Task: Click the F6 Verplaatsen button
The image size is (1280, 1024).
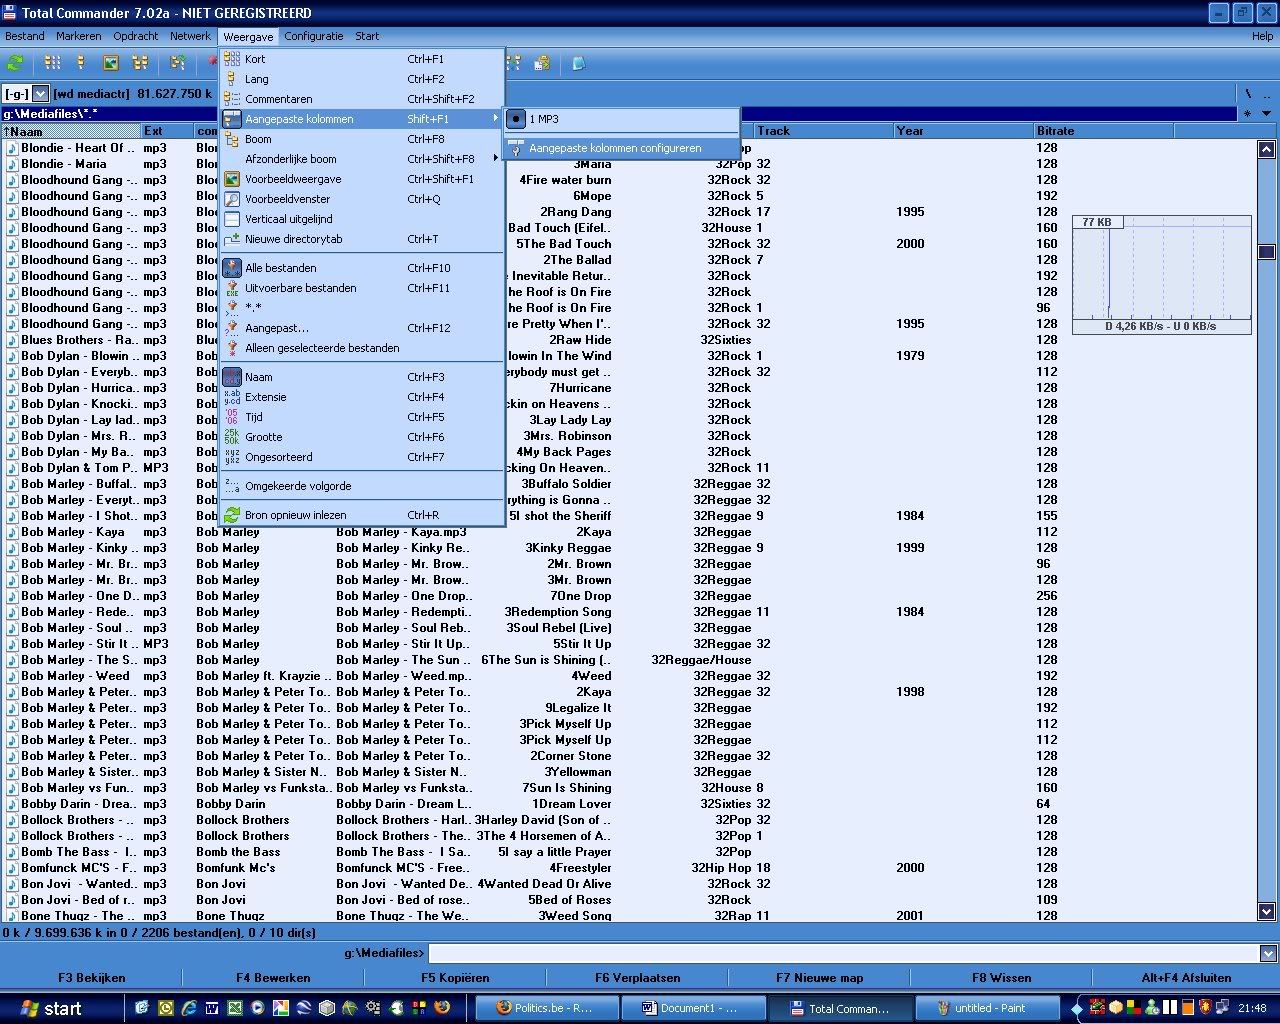Action: pyautogui.click(x=637, y=978)
